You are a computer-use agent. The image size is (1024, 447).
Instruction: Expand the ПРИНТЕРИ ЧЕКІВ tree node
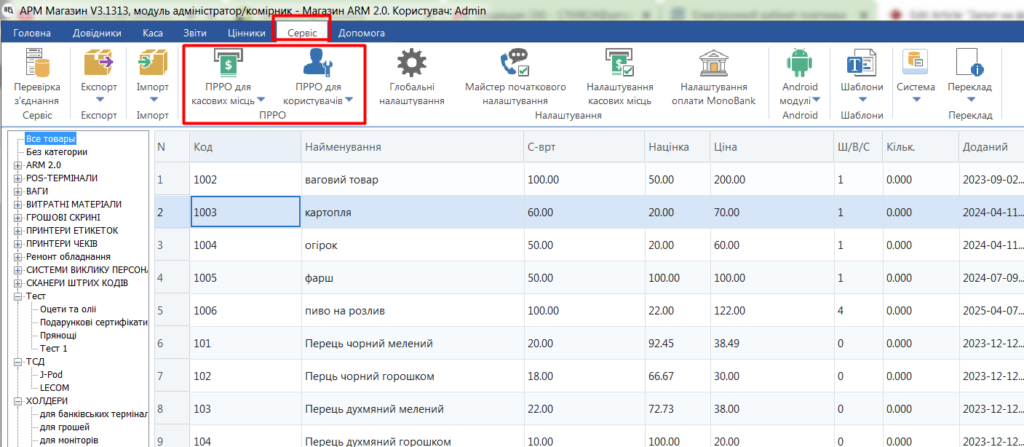tap(18, 244)
